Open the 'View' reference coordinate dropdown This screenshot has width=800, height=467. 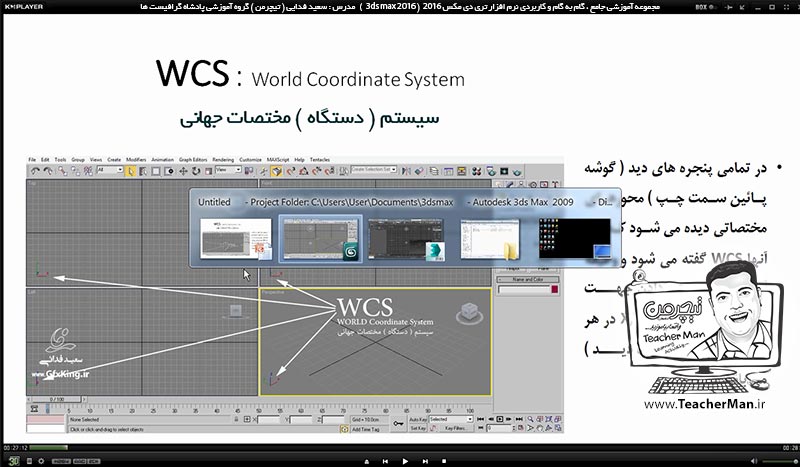pos(228,169)
